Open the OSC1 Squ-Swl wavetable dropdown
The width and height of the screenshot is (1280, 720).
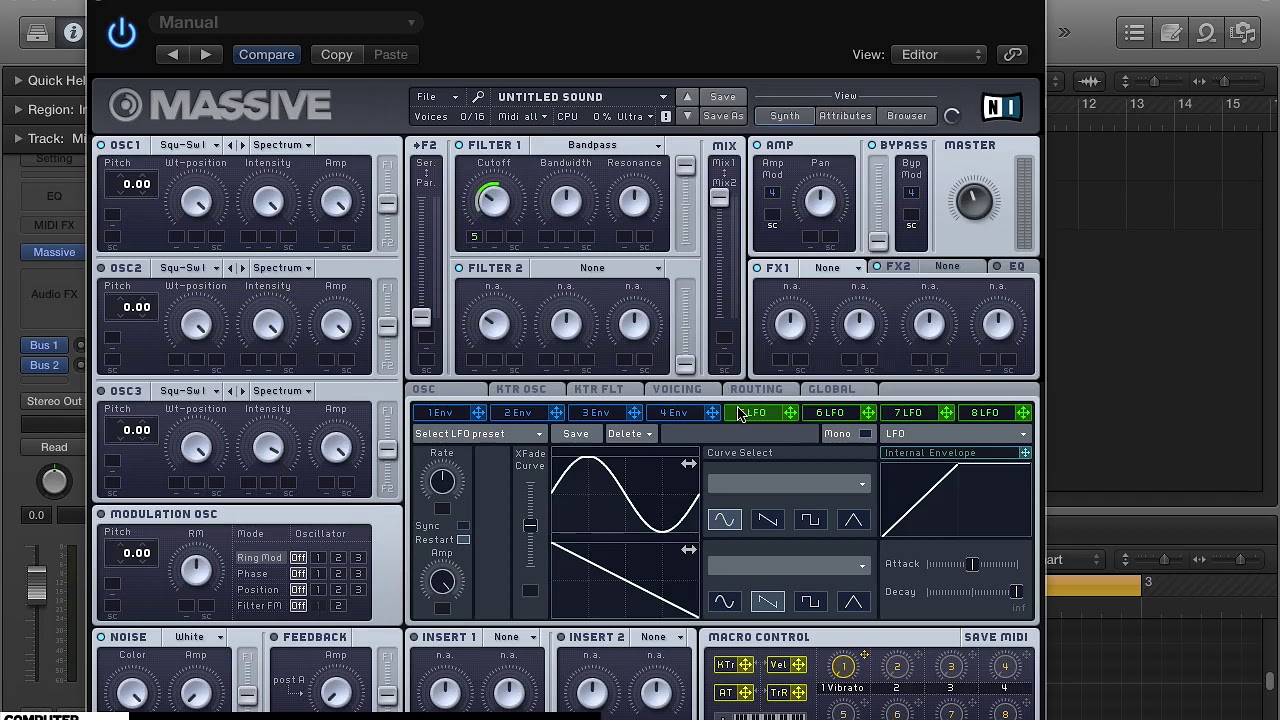pos(190,146)
